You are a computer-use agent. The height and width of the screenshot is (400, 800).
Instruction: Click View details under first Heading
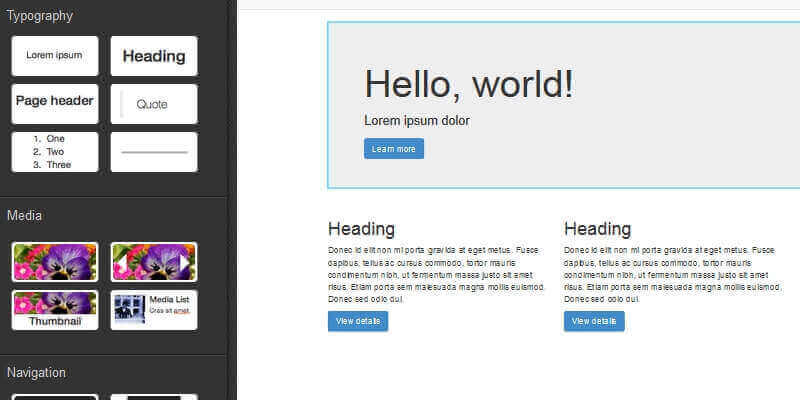click(x=358, y=321)
